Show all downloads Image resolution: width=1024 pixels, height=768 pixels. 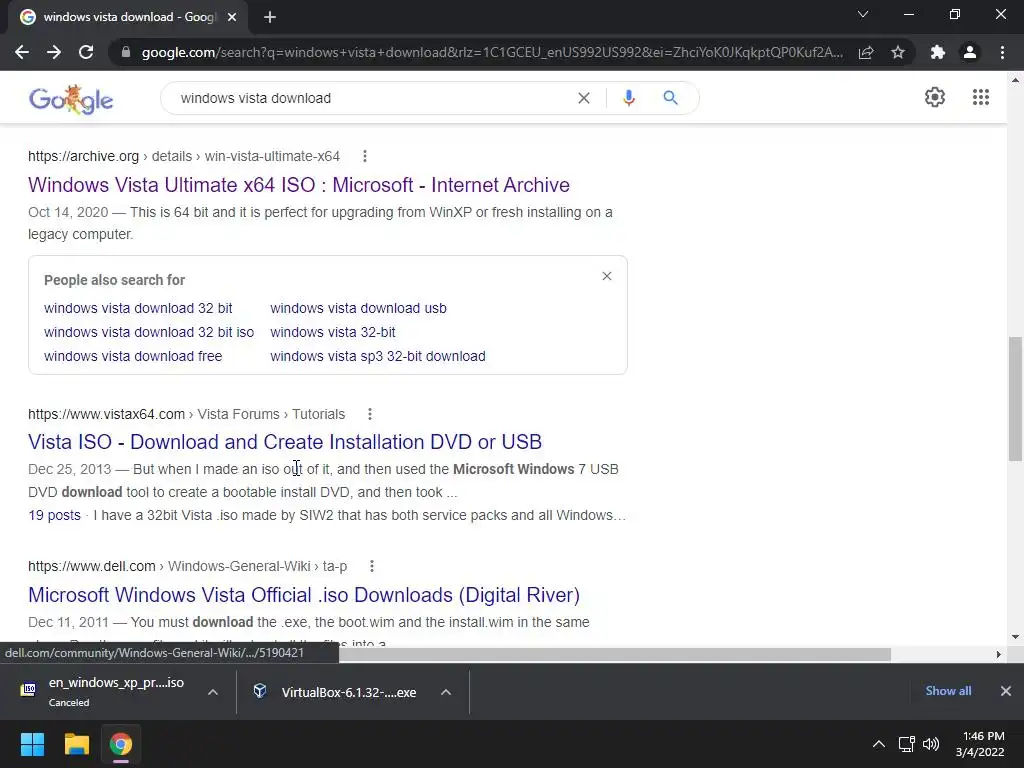pyautogui.click(x=948, y=691)
